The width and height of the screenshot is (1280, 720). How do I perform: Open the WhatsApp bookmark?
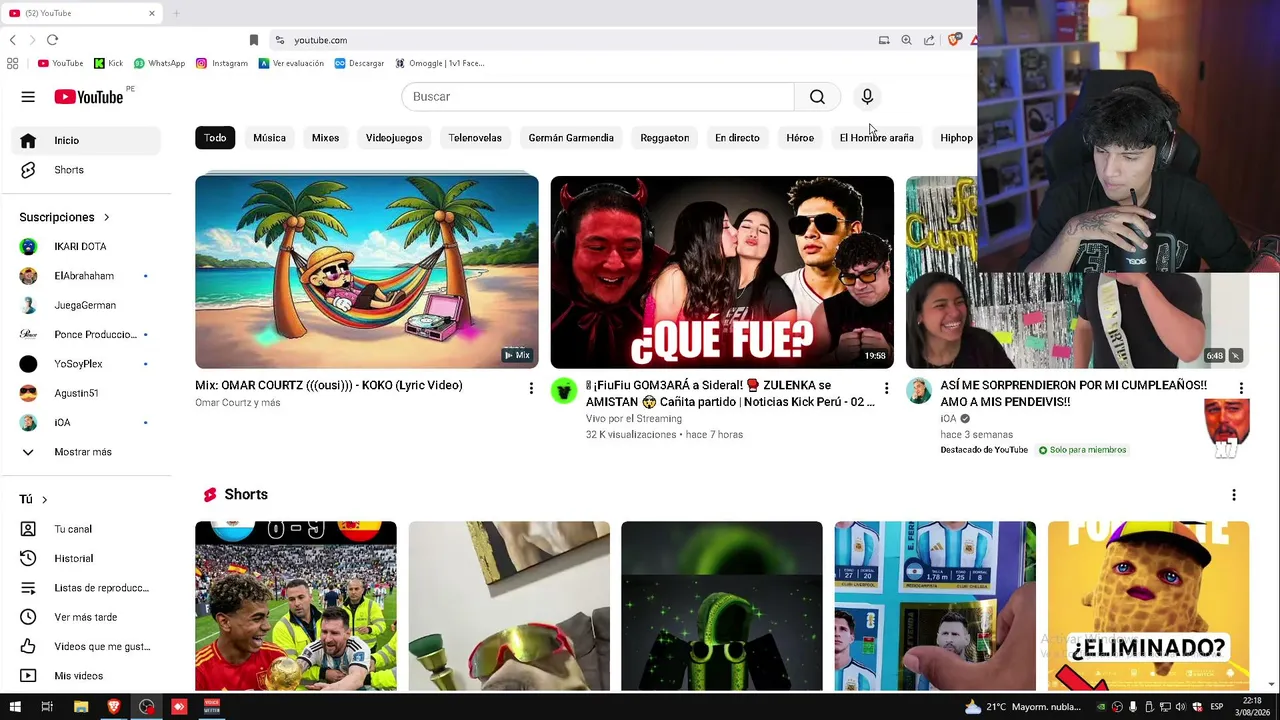(x=159, y=63)
